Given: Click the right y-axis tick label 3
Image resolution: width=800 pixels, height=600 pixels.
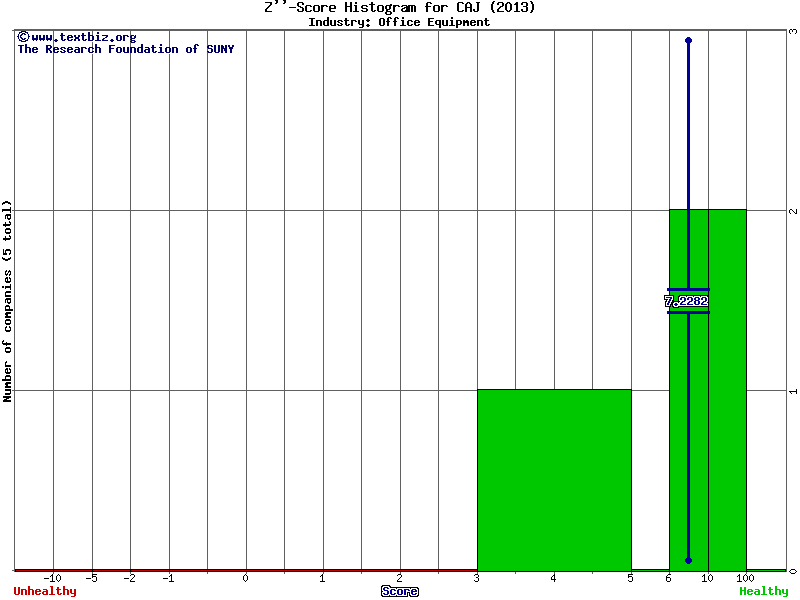Looking at the screenshot, I should [x=793, y=31].
